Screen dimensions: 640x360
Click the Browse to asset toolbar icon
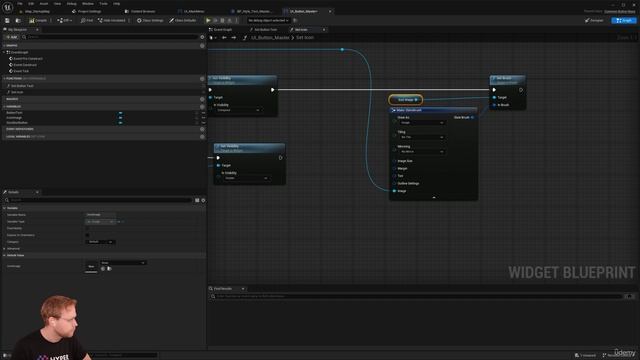point(18,20)
